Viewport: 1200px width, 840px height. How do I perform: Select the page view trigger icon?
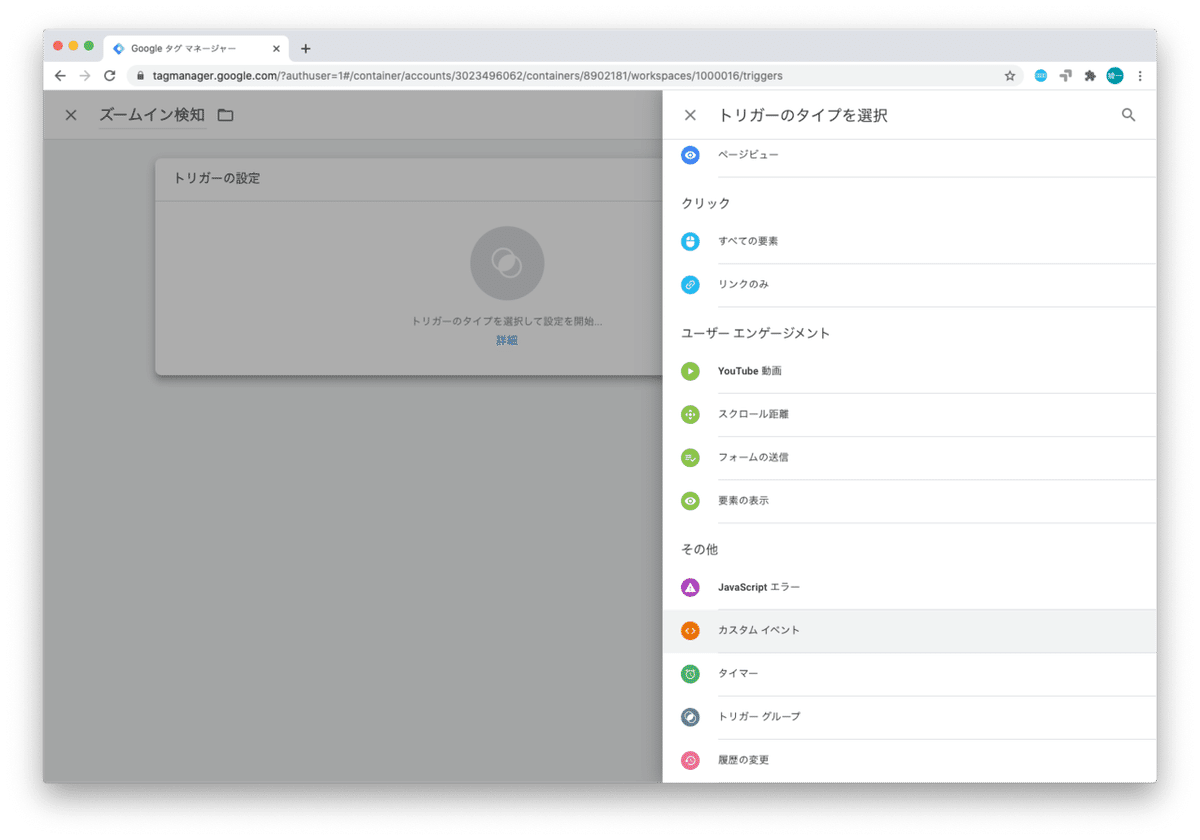click(x=690, y=155)
